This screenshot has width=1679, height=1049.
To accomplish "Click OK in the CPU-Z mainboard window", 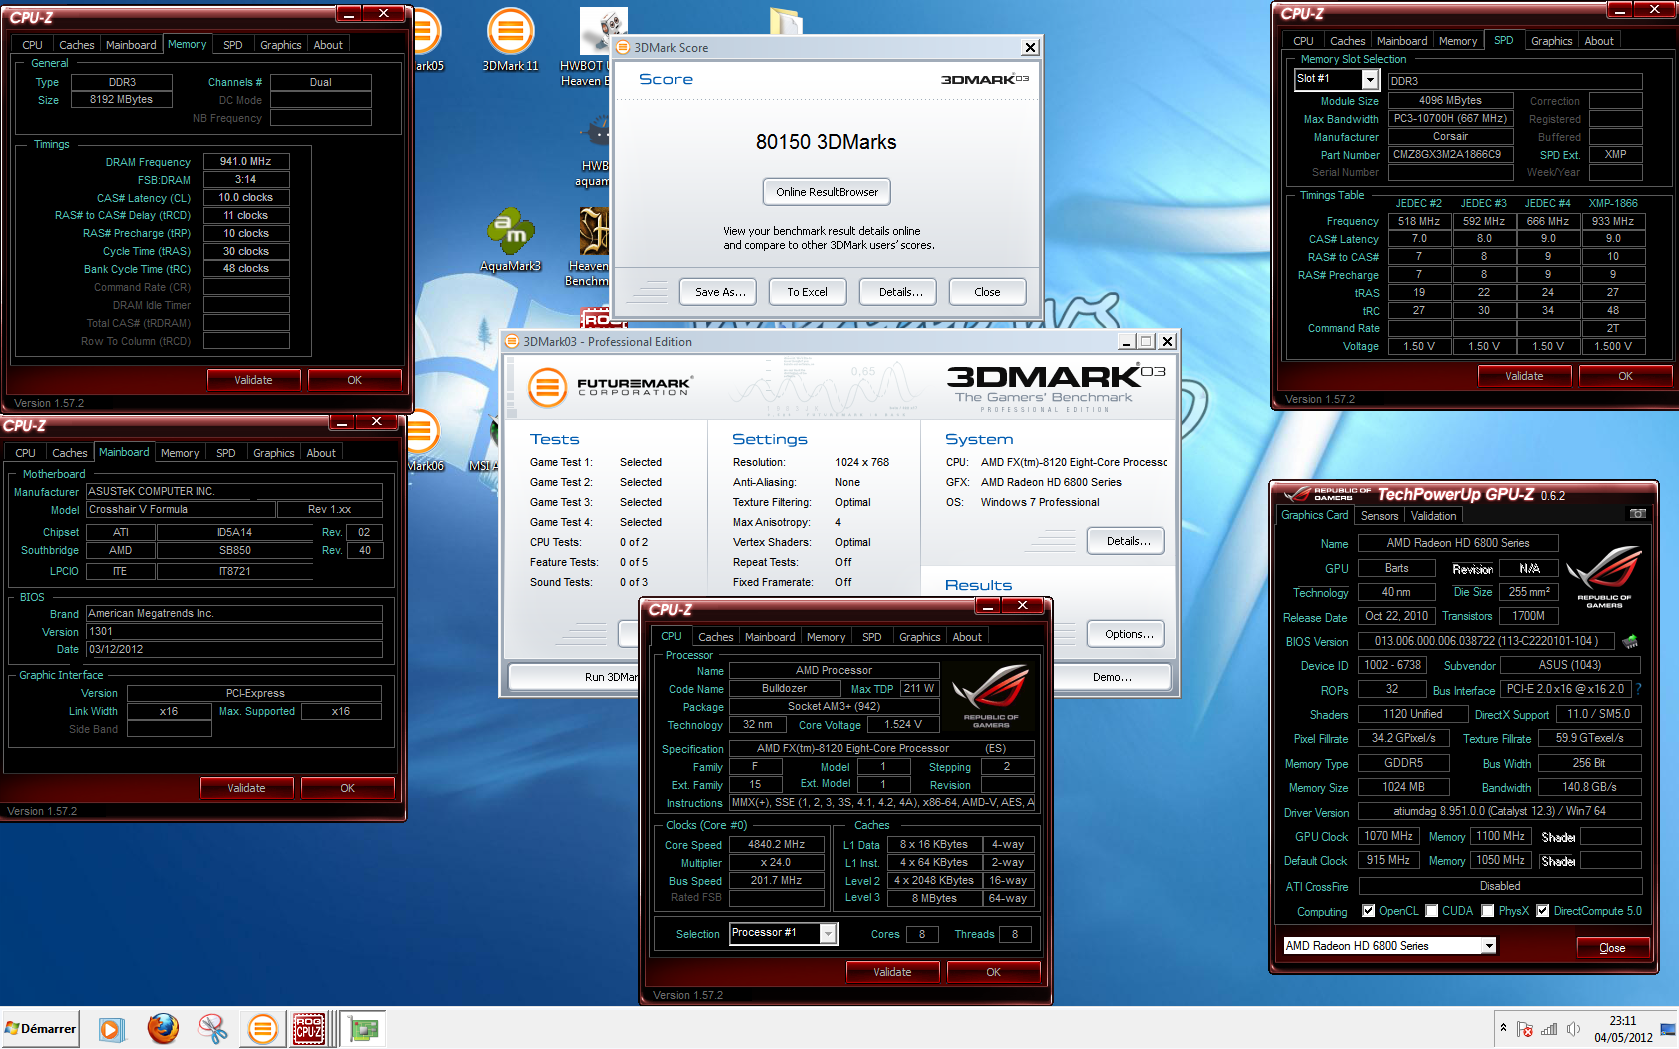I will (347, 788).
